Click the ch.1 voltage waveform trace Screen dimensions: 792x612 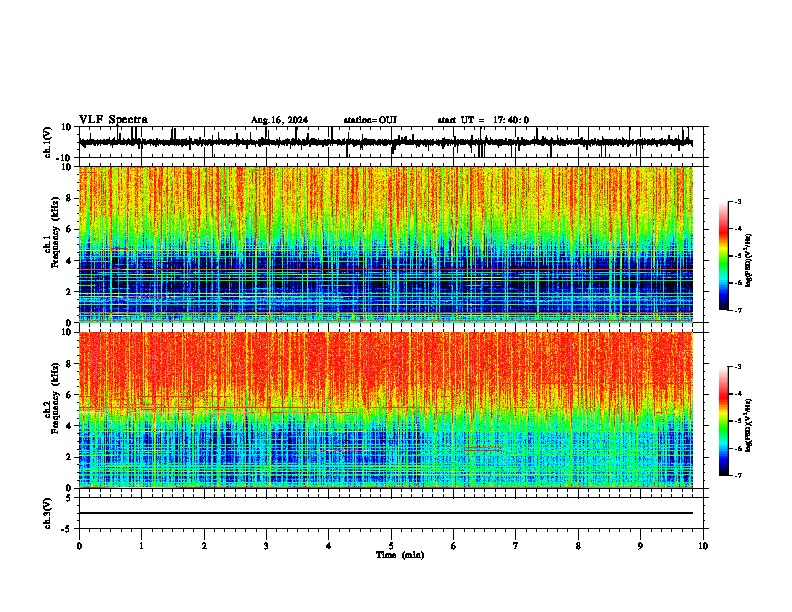coord(386,143)
